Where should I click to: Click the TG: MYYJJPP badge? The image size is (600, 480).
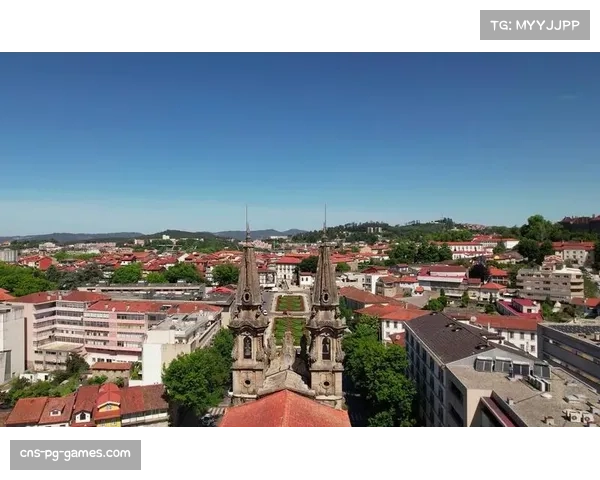pyautogui.click(x=535, y=24)
